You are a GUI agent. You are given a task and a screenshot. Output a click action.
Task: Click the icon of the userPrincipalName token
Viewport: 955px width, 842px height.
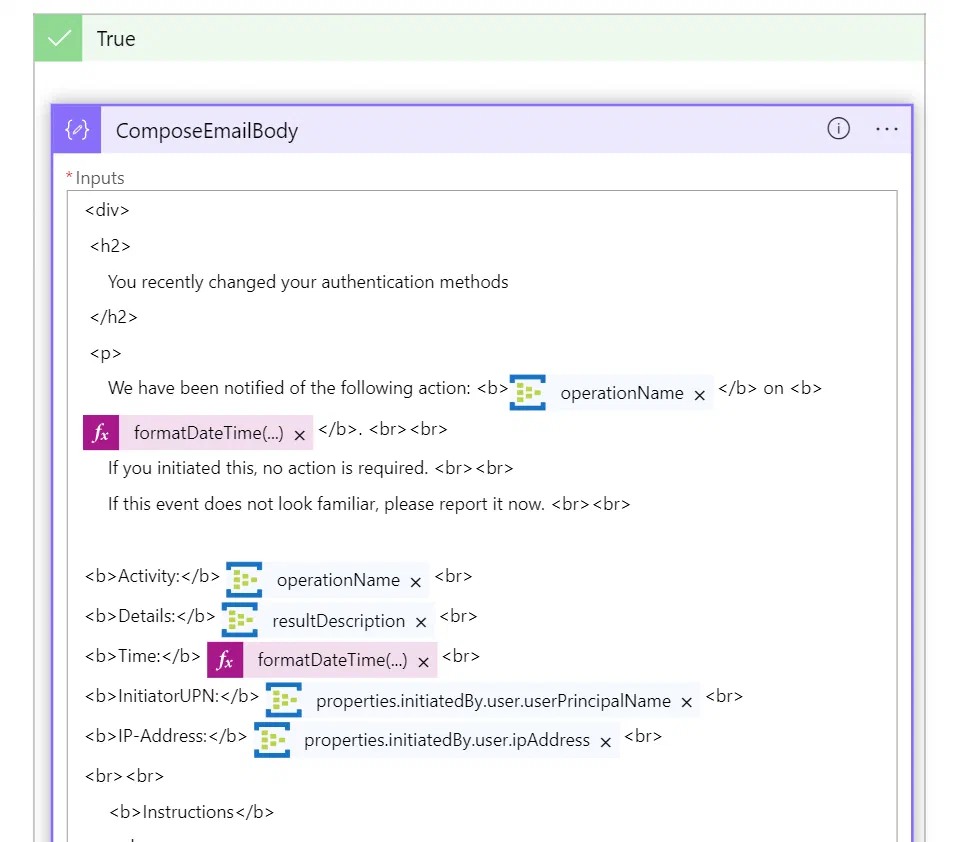tap(284, 700)
